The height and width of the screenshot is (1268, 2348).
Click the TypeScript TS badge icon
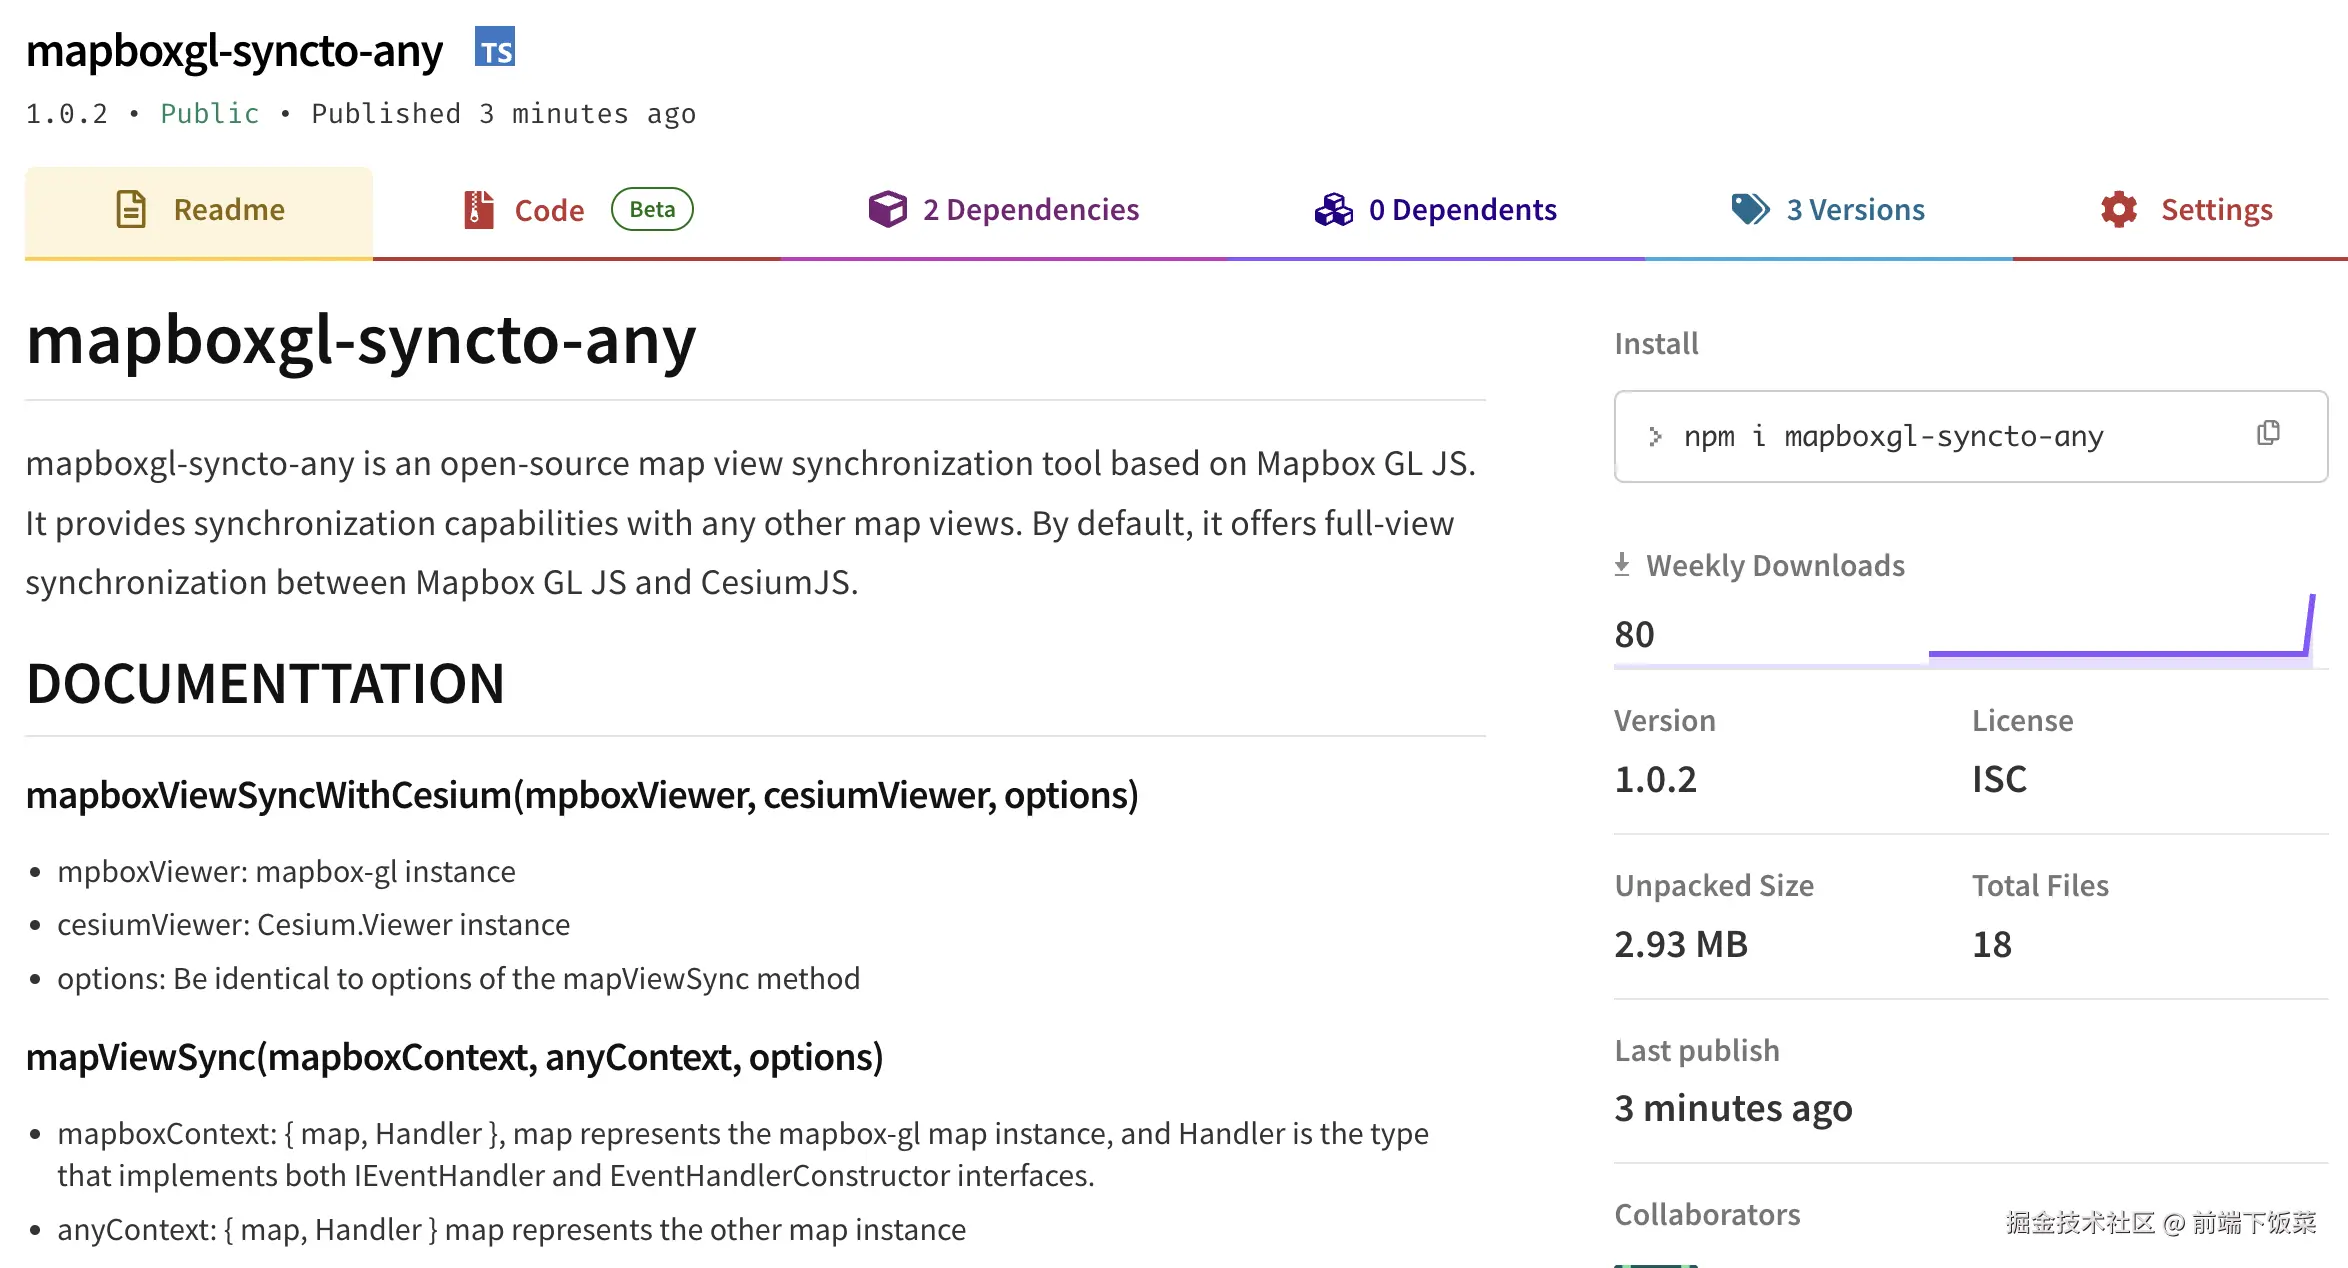tap(495, 48)
